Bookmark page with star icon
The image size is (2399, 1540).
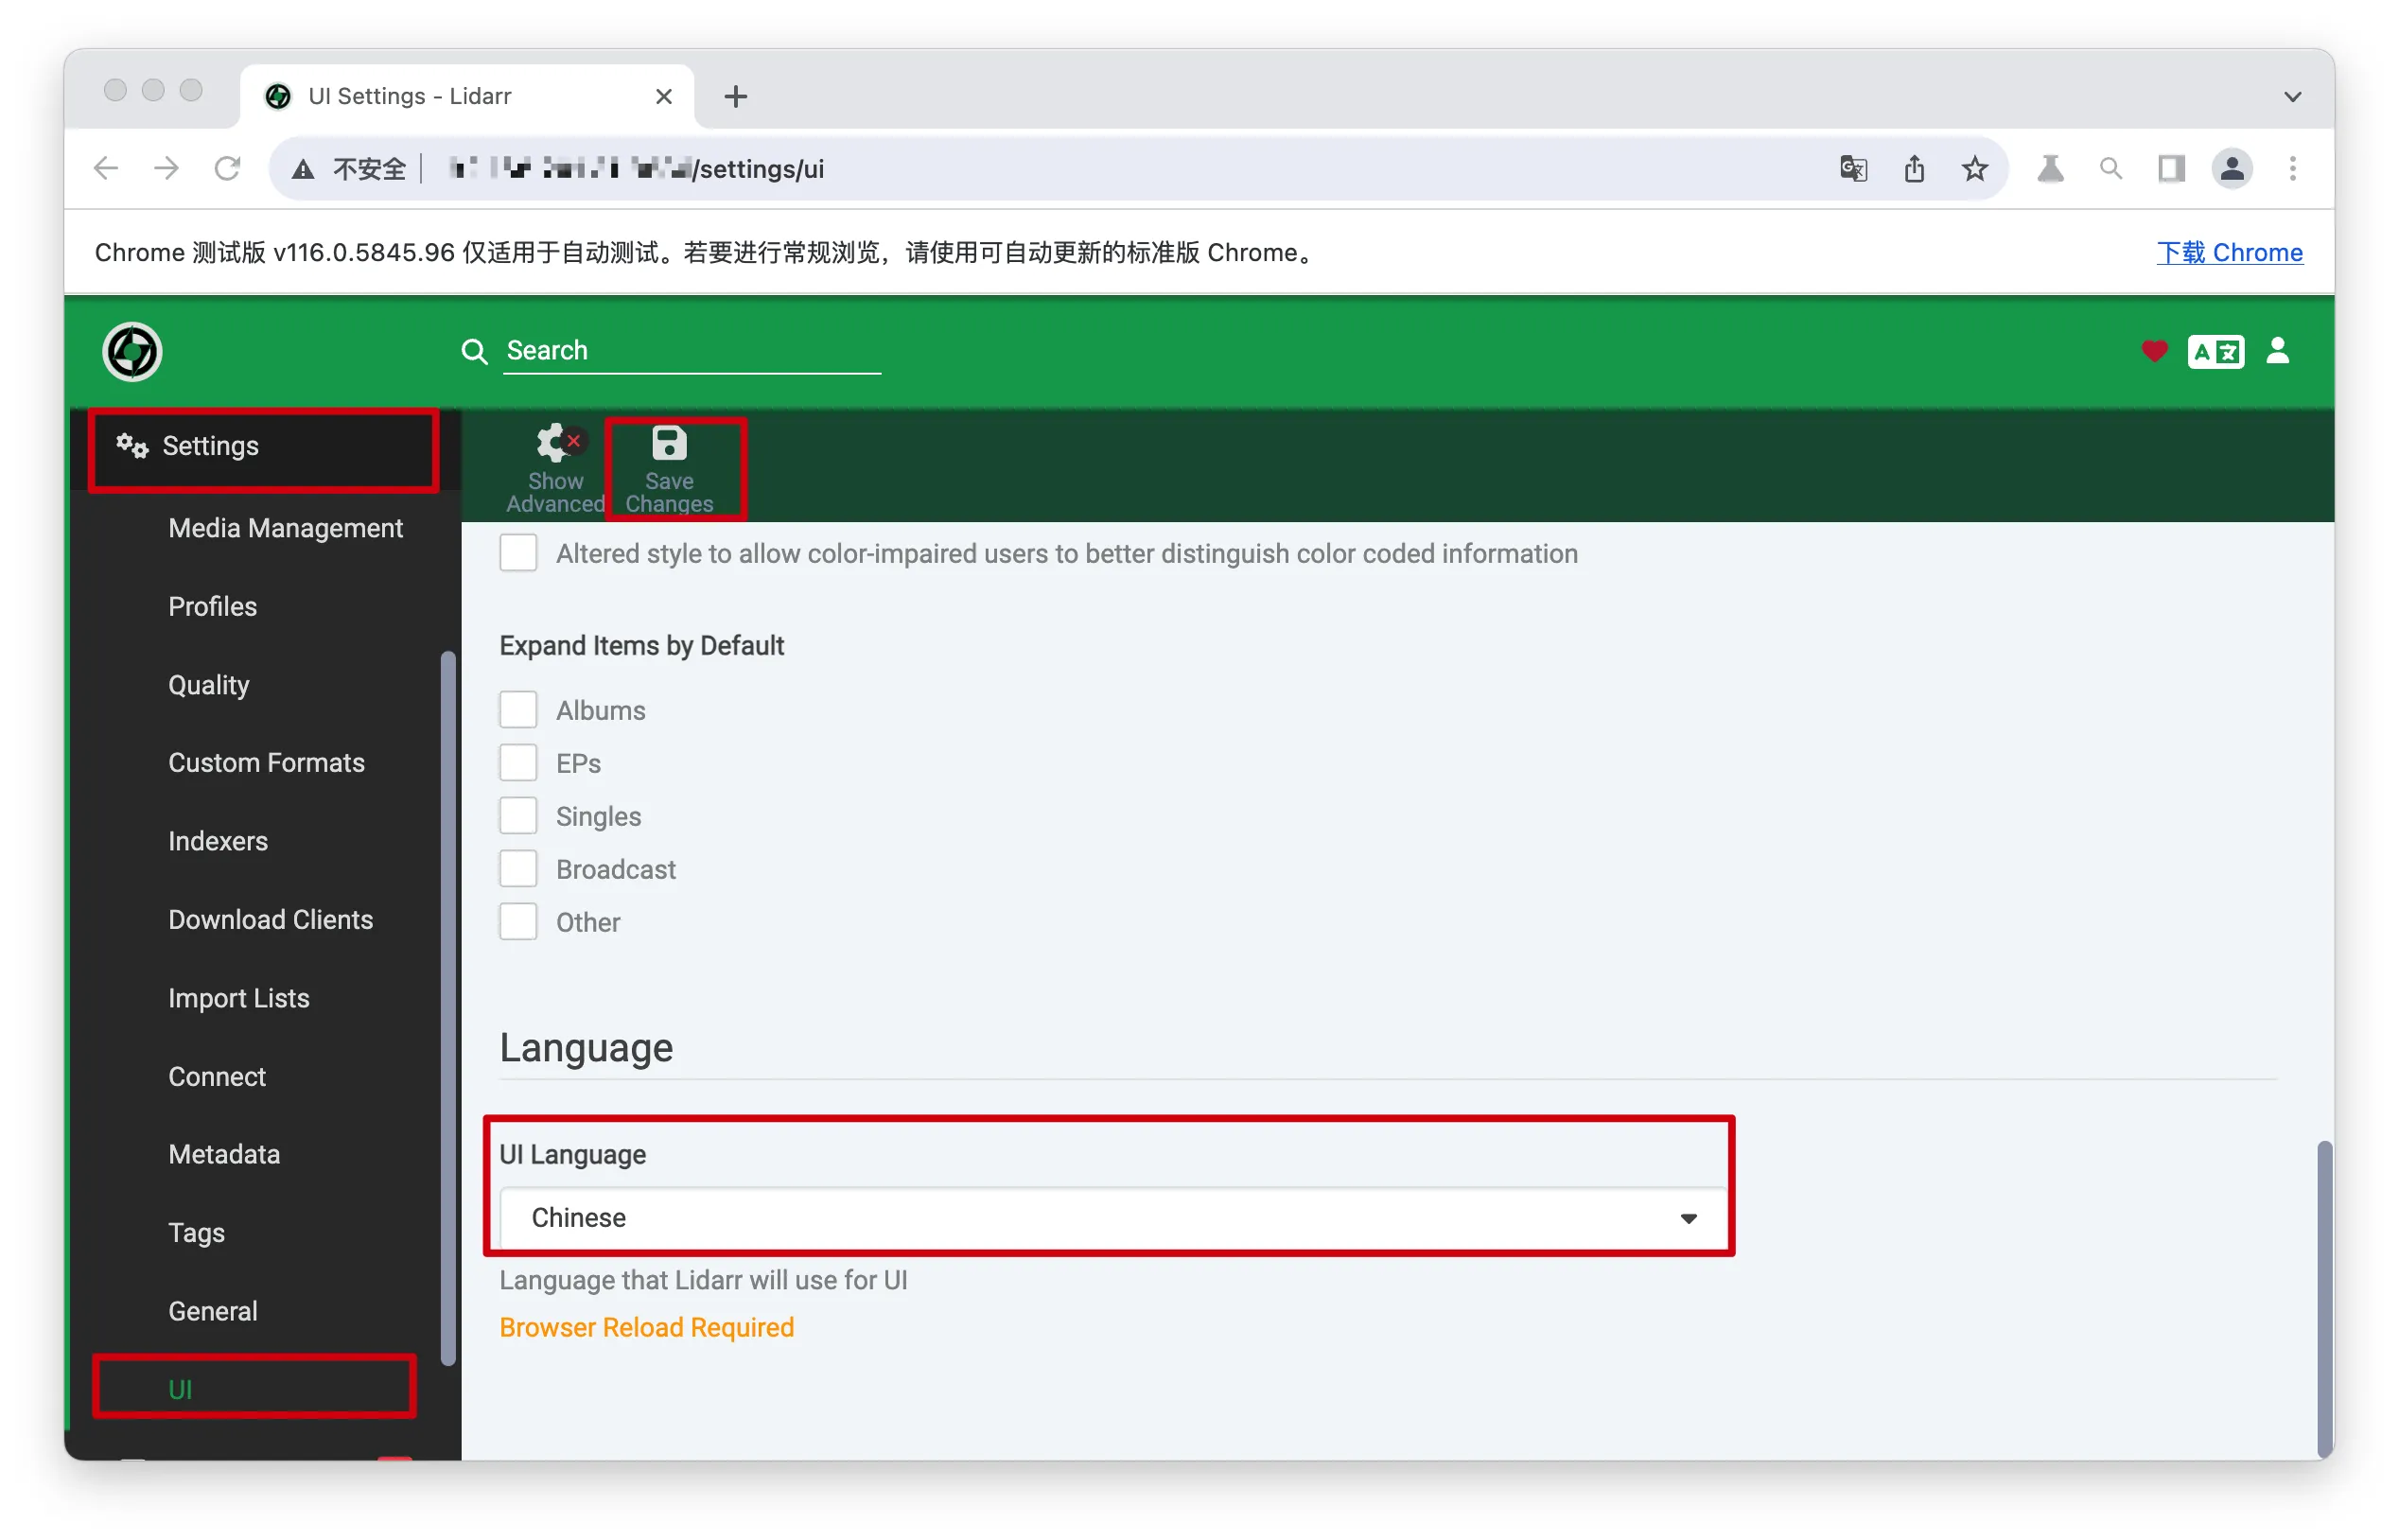(1974, 169)
